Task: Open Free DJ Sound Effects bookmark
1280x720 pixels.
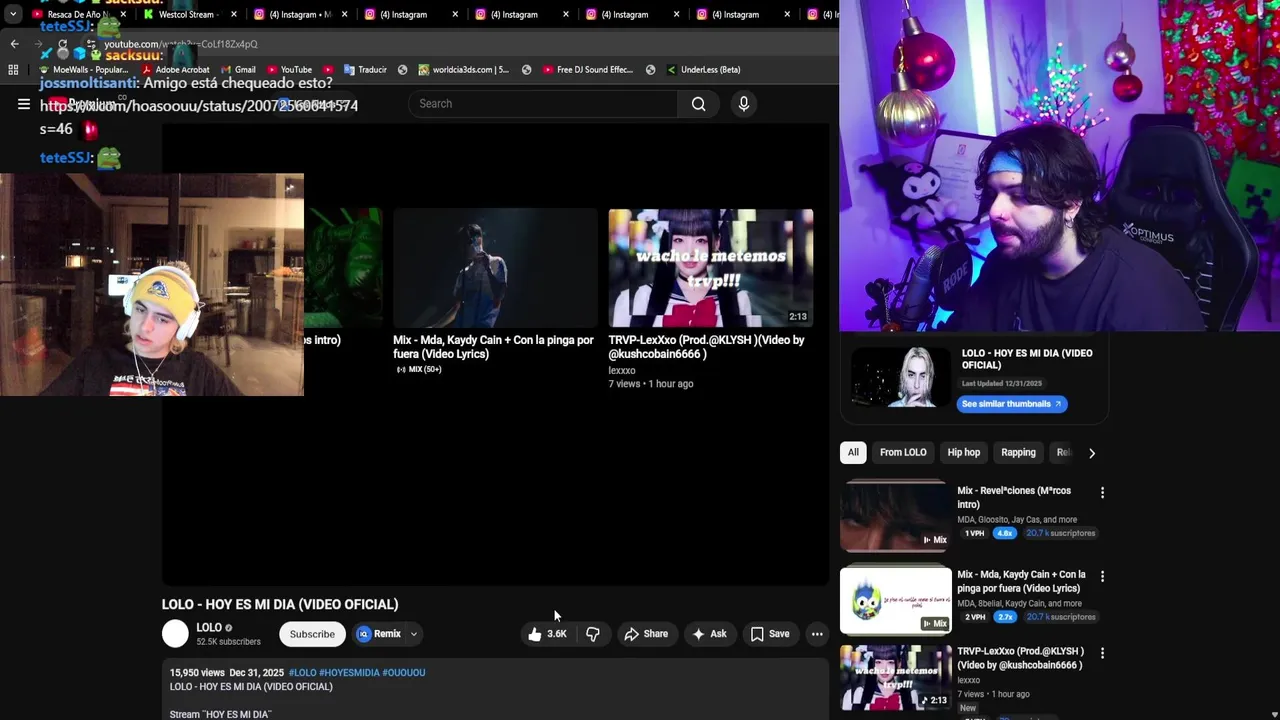Action: point(588,70)
